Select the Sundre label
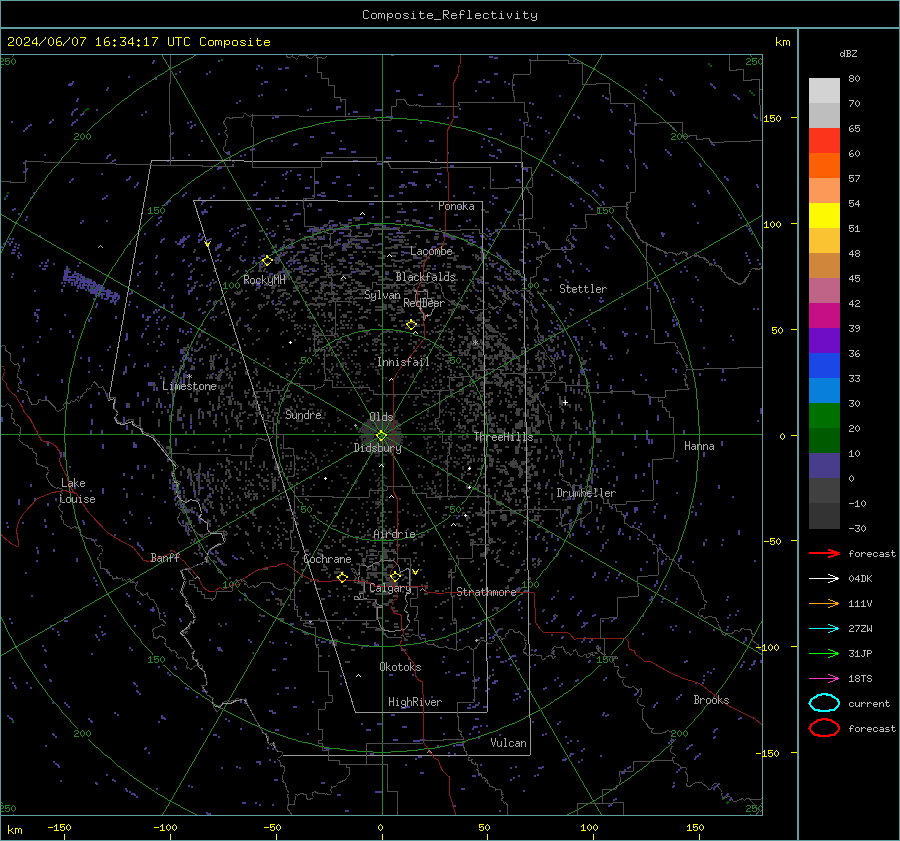The image size is (900, 841). pos(303,415)
